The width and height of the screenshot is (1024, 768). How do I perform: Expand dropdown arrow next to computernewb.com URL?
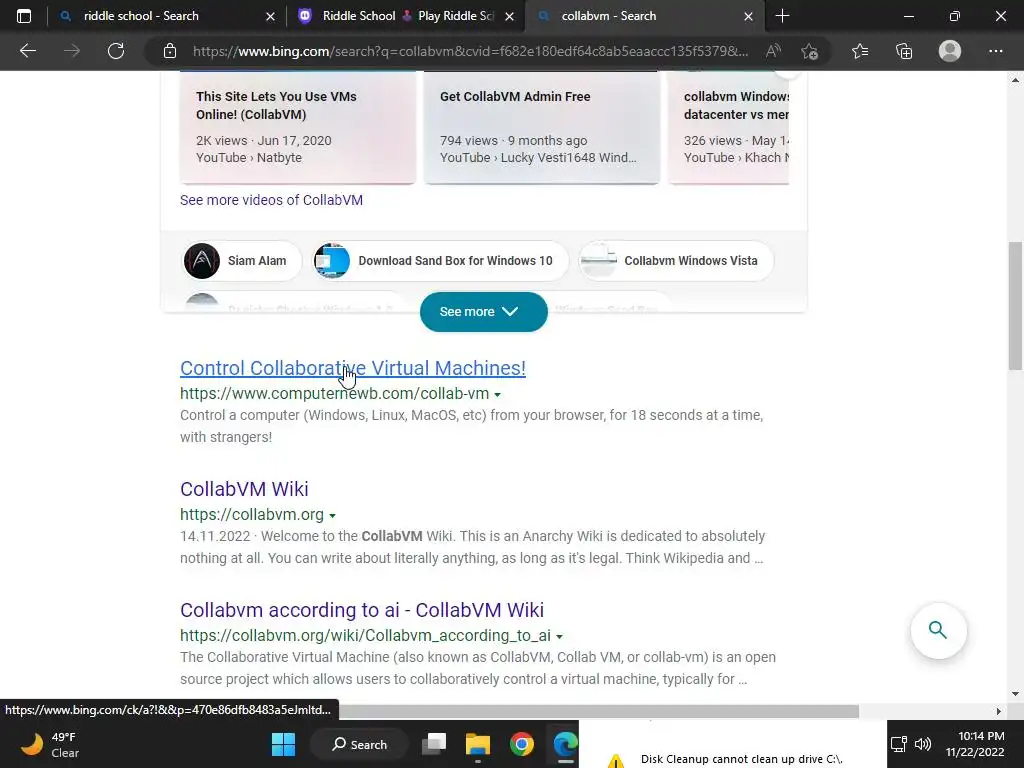click(498, 394)
